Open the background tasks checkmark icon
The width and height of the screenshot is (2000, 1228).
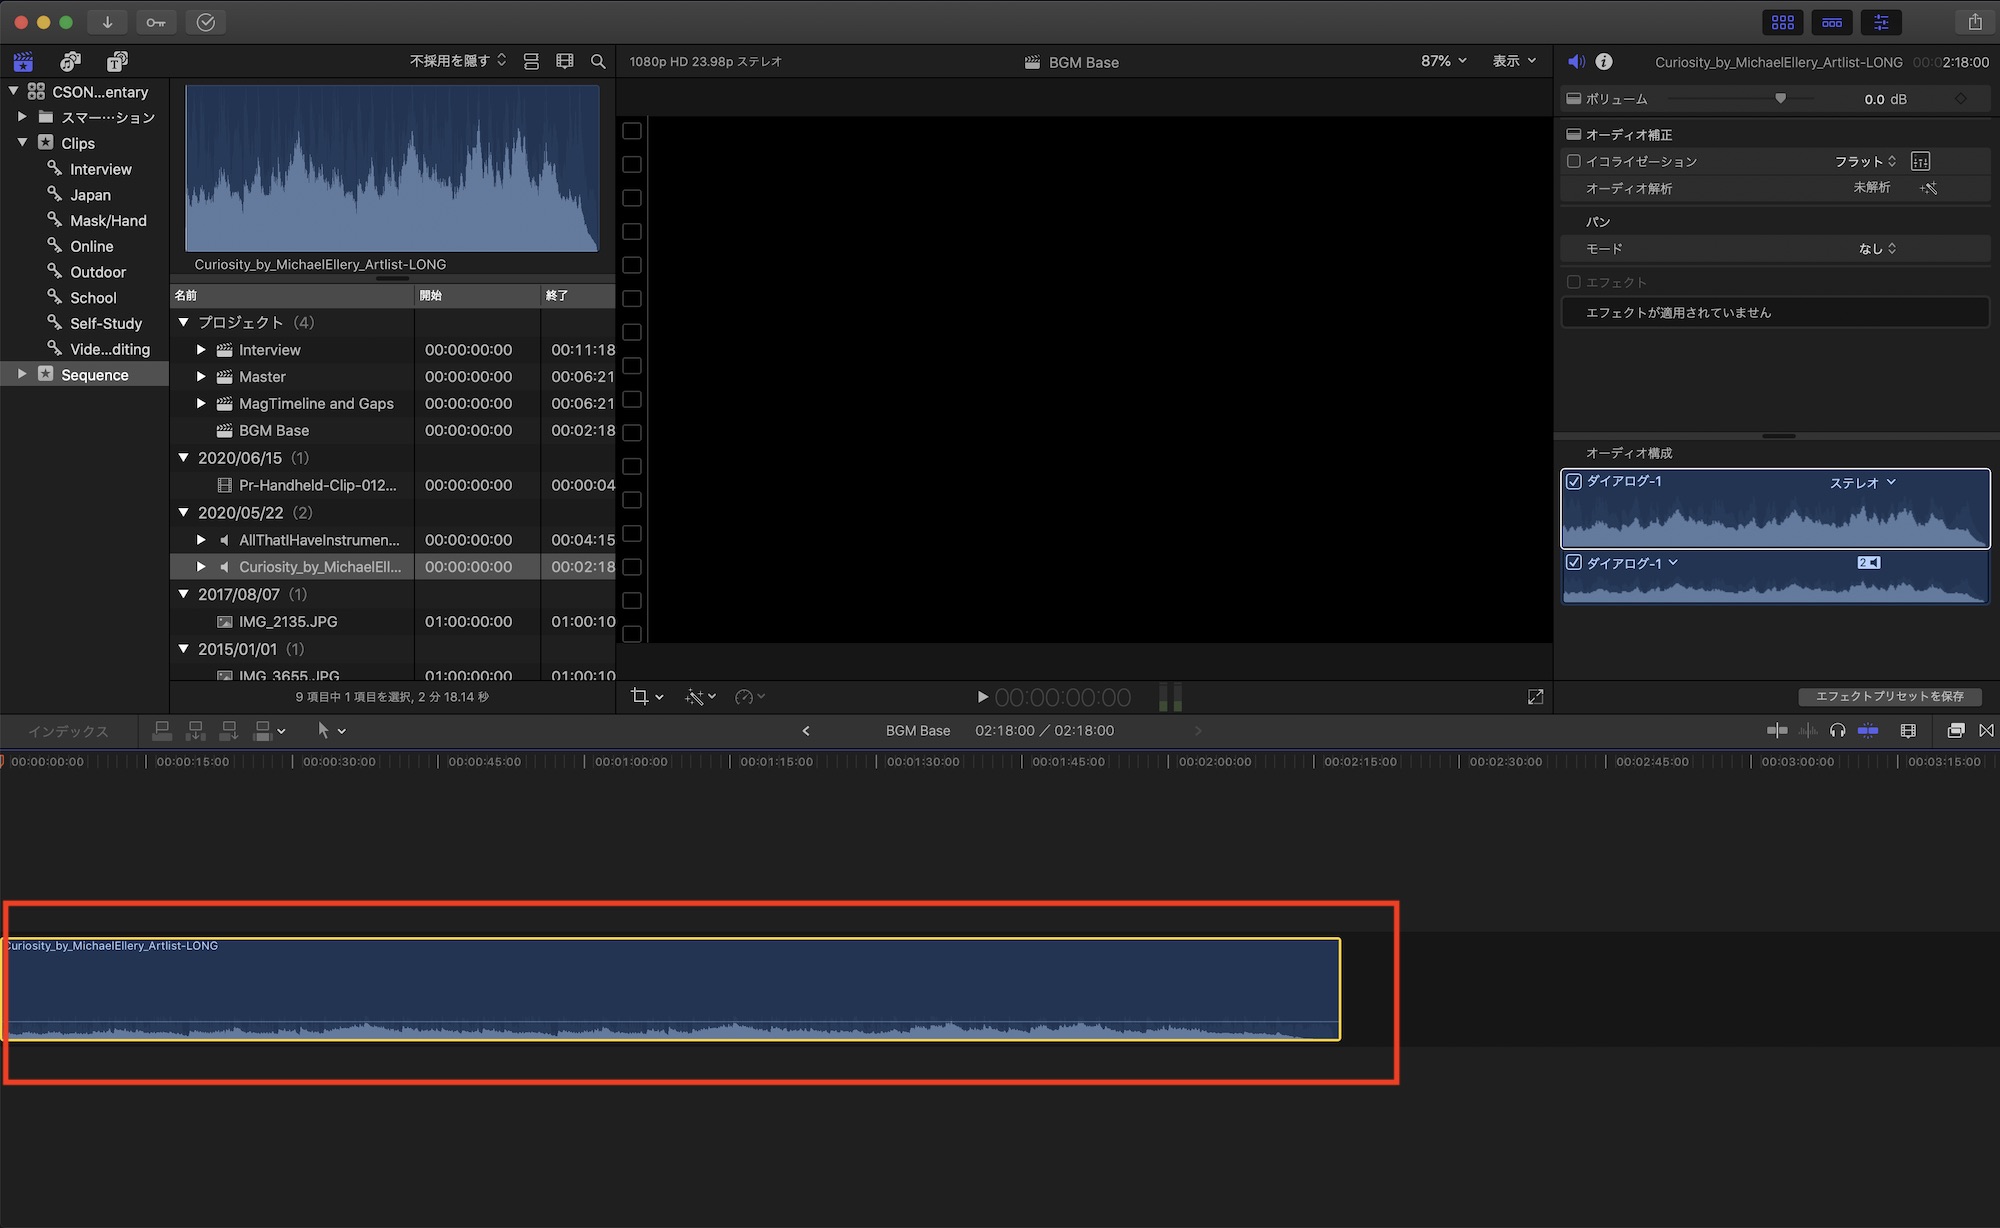pyautogui.click(x=205, y=22)
